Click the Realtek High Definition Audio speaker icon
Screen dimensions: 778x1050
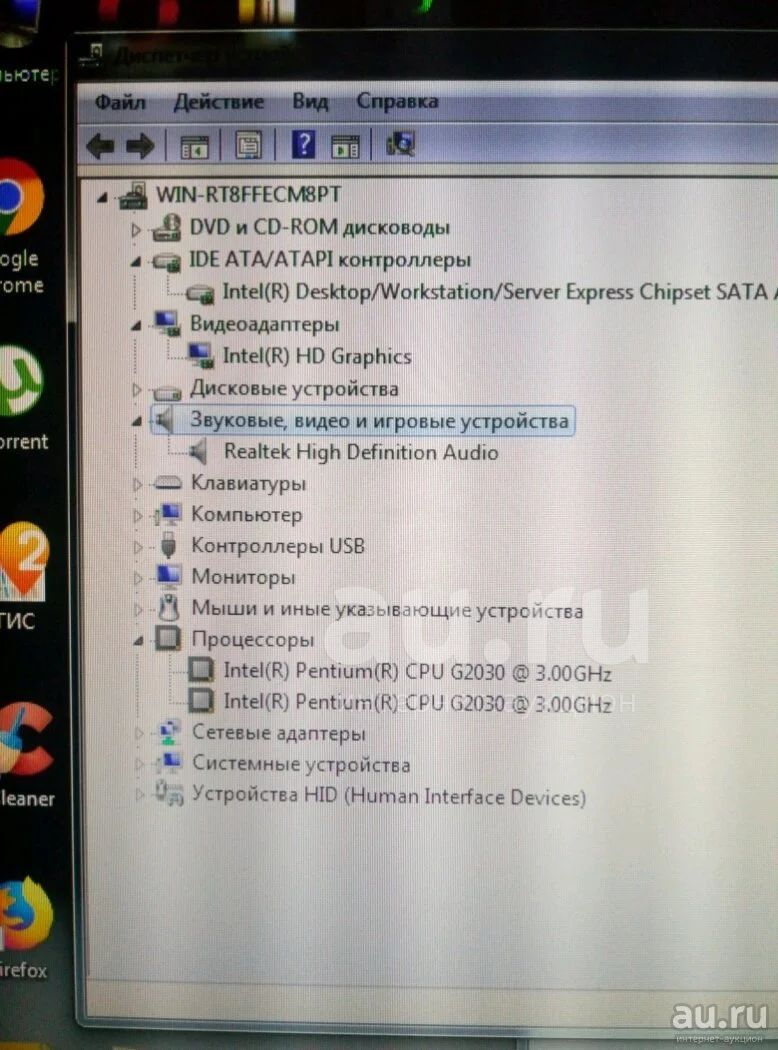coord(198,452)
